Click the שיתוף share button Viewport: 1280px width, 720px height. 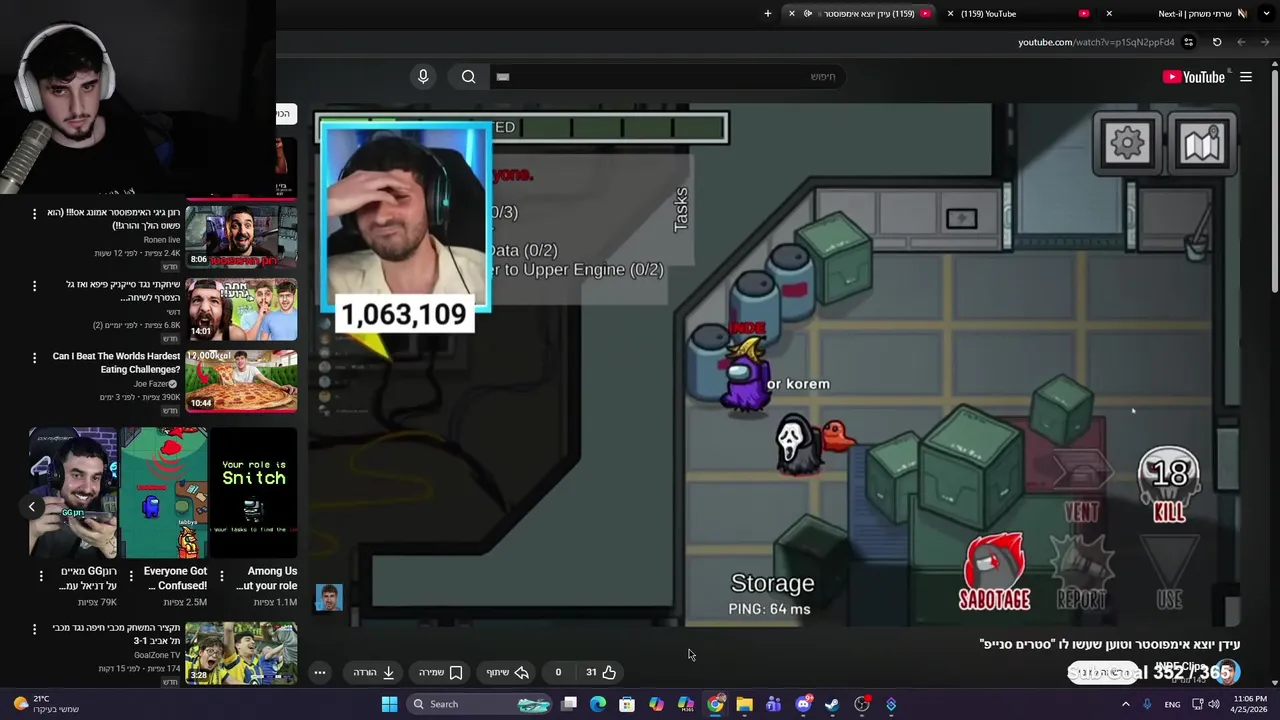[x=507, y=672]
